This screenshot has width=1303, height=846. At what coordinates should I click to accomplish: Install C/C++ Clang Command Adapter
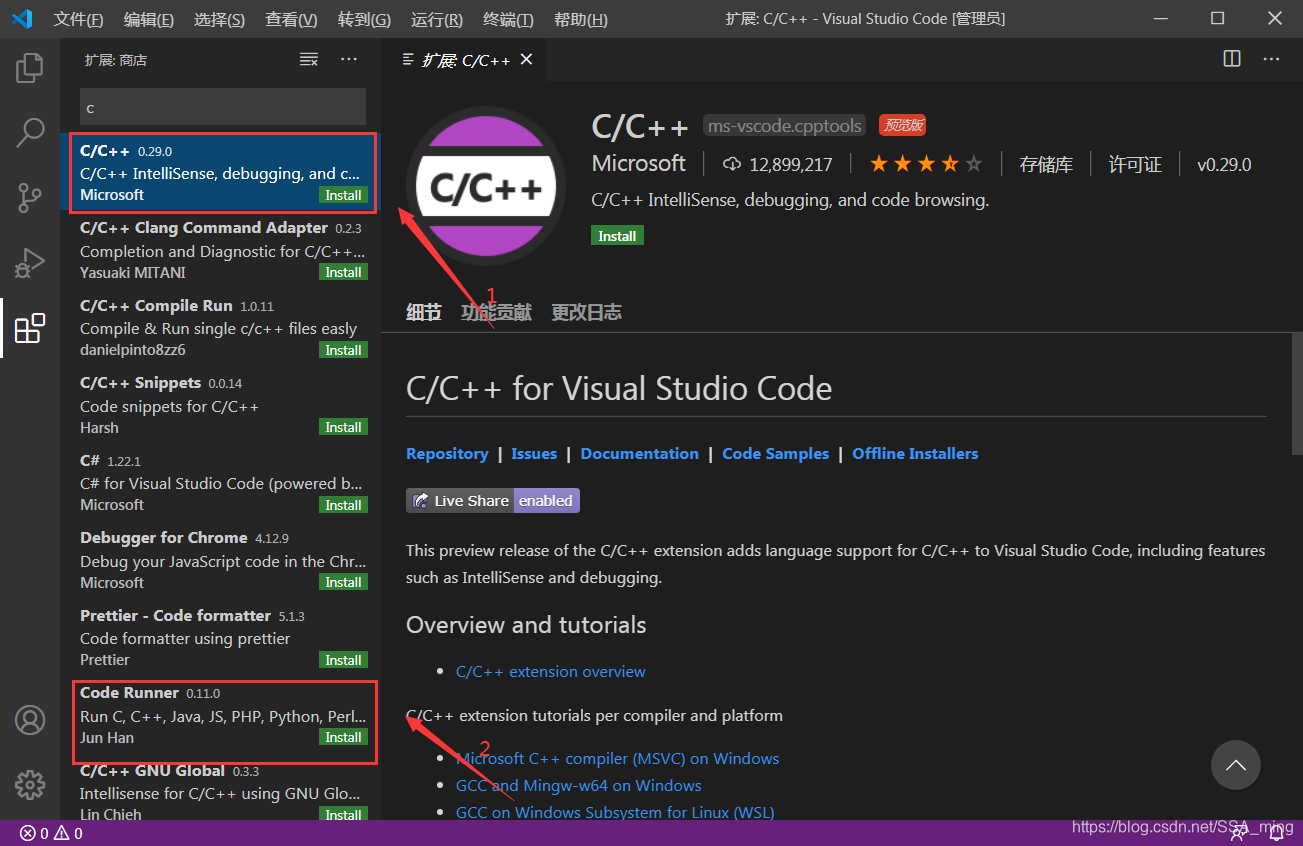click(x=344, y=272)
